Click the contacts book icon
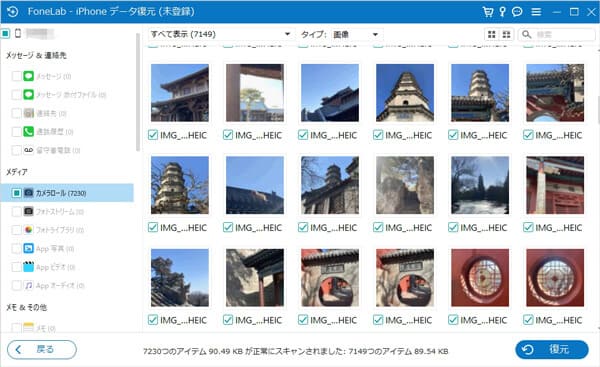Screen dimensions: 600x367 coord(29,113)
